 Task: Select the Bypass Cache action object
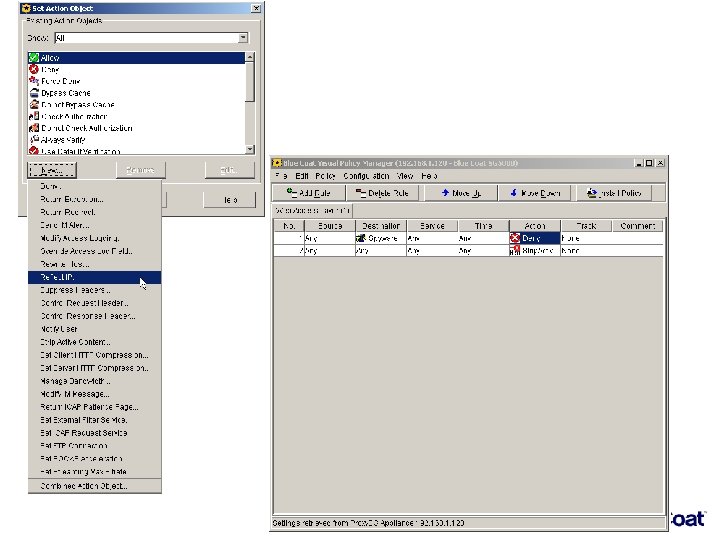pyautogui.click(x=136, y=93)
